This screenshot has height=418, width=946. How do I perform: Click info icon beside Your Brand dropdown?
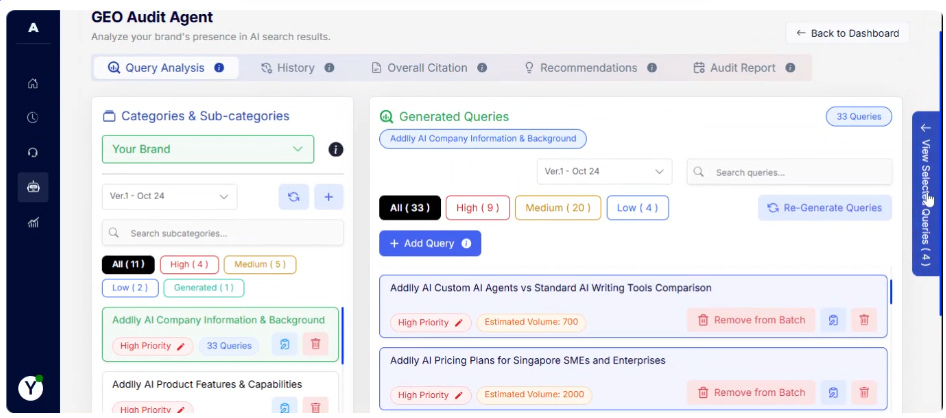coord(336,150)
